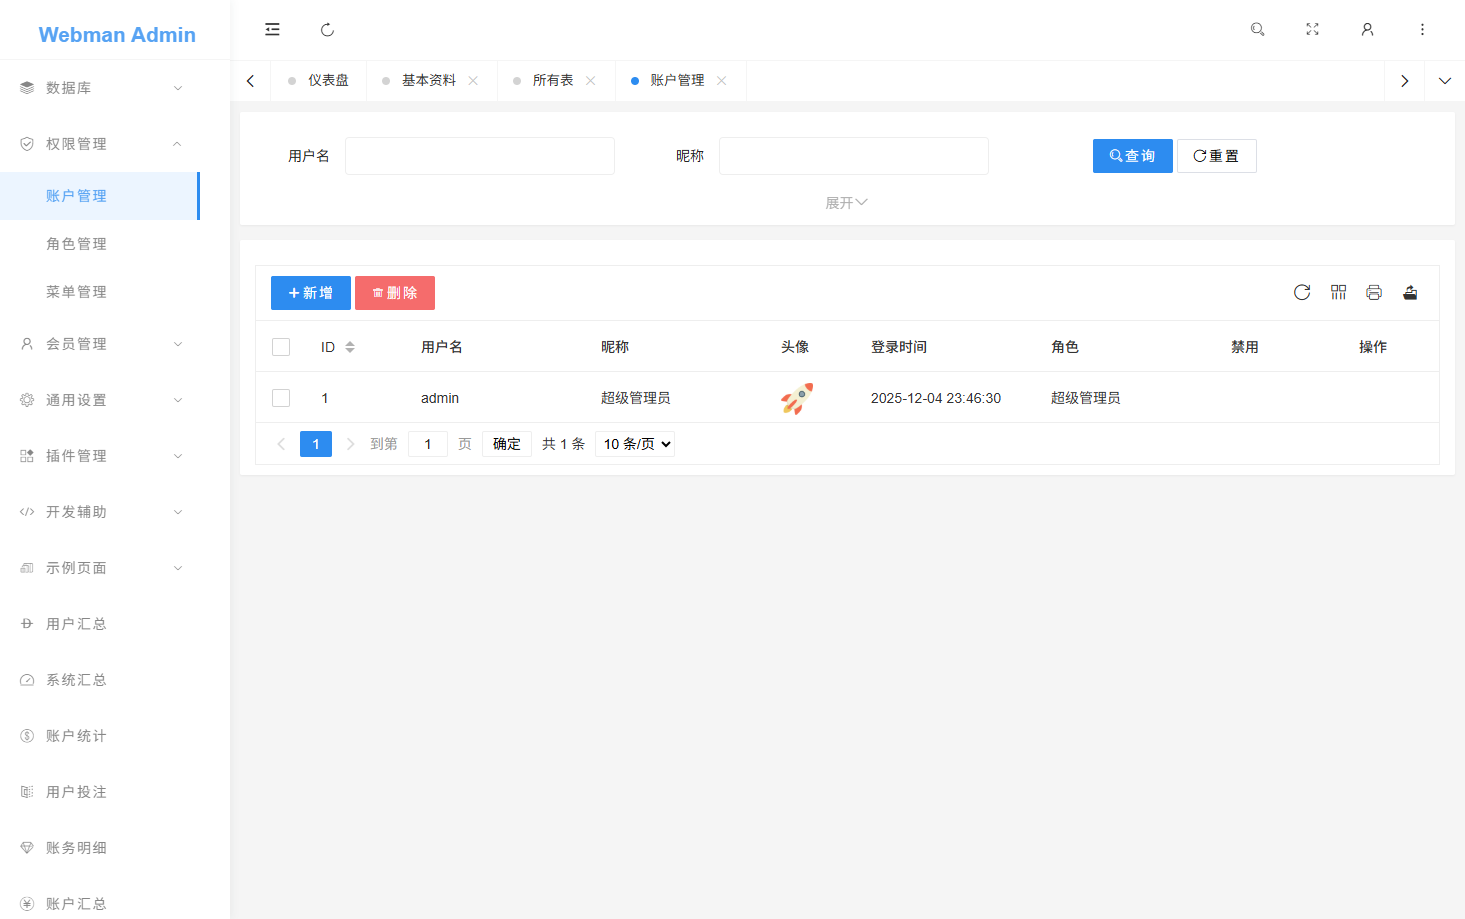
Task: Click the print icon on the table toolbar
Action: 1374,292
